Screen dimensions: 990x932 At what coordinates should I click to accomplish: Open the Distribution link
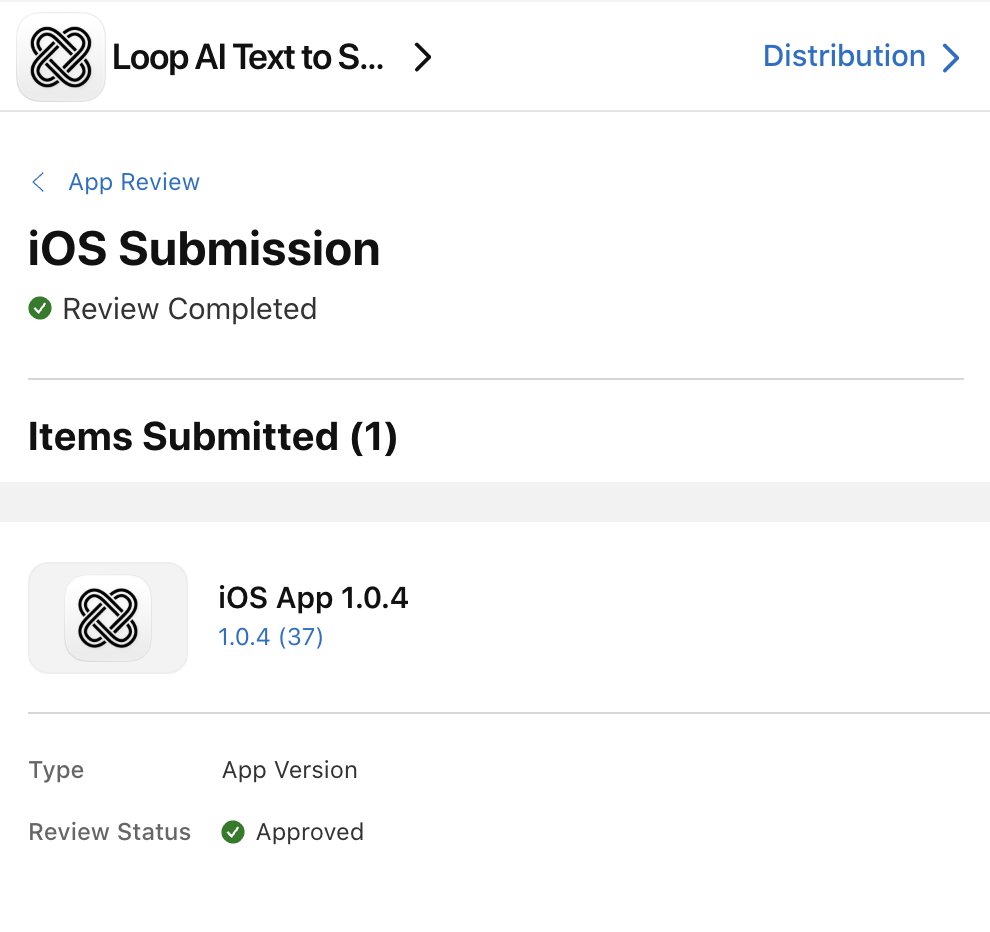click(844, 56)
